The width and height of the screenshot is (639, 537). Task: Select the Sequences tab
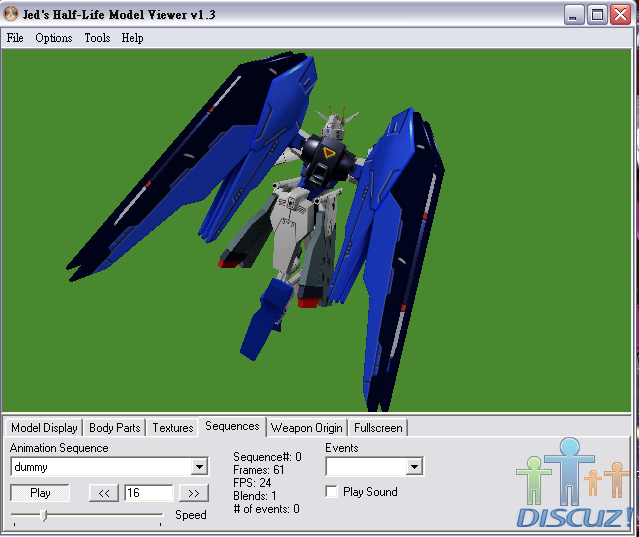click(x=232, y=426)
